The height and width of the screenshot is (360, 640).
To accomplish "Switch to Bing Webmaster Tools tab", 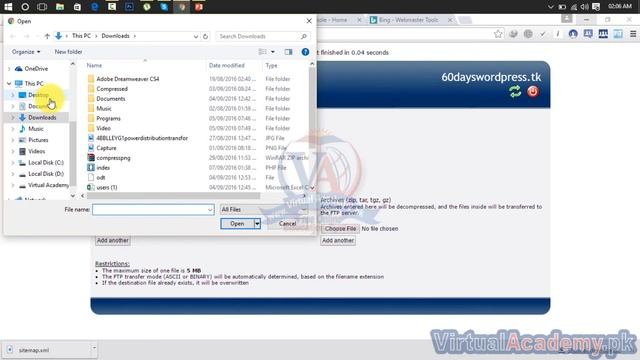I will click(409, 20).
